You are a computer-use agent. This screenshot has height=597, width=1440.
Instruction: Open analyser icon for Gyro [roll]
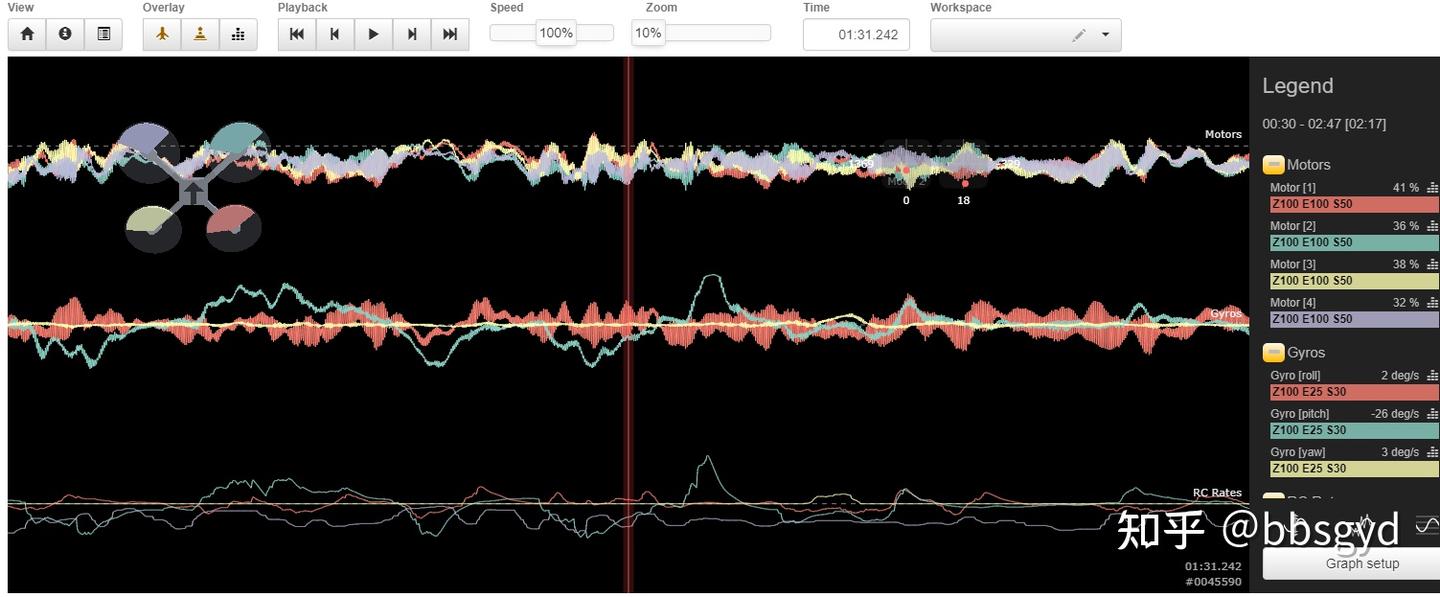coord(1432,376)
